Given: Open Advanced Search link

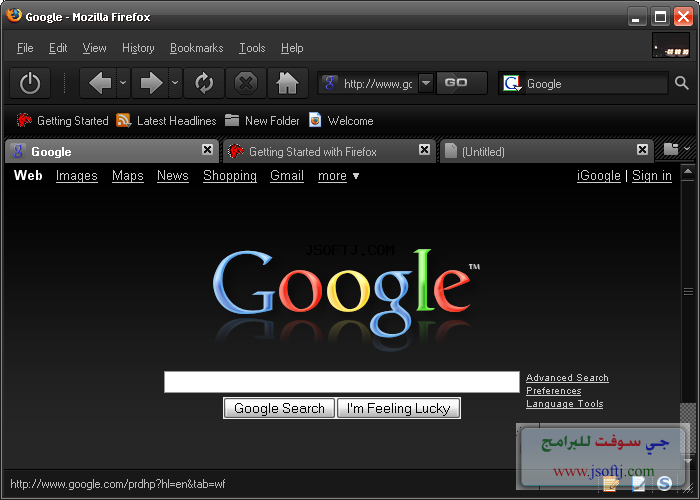Looking at the screenshot, I should point(567,378).
